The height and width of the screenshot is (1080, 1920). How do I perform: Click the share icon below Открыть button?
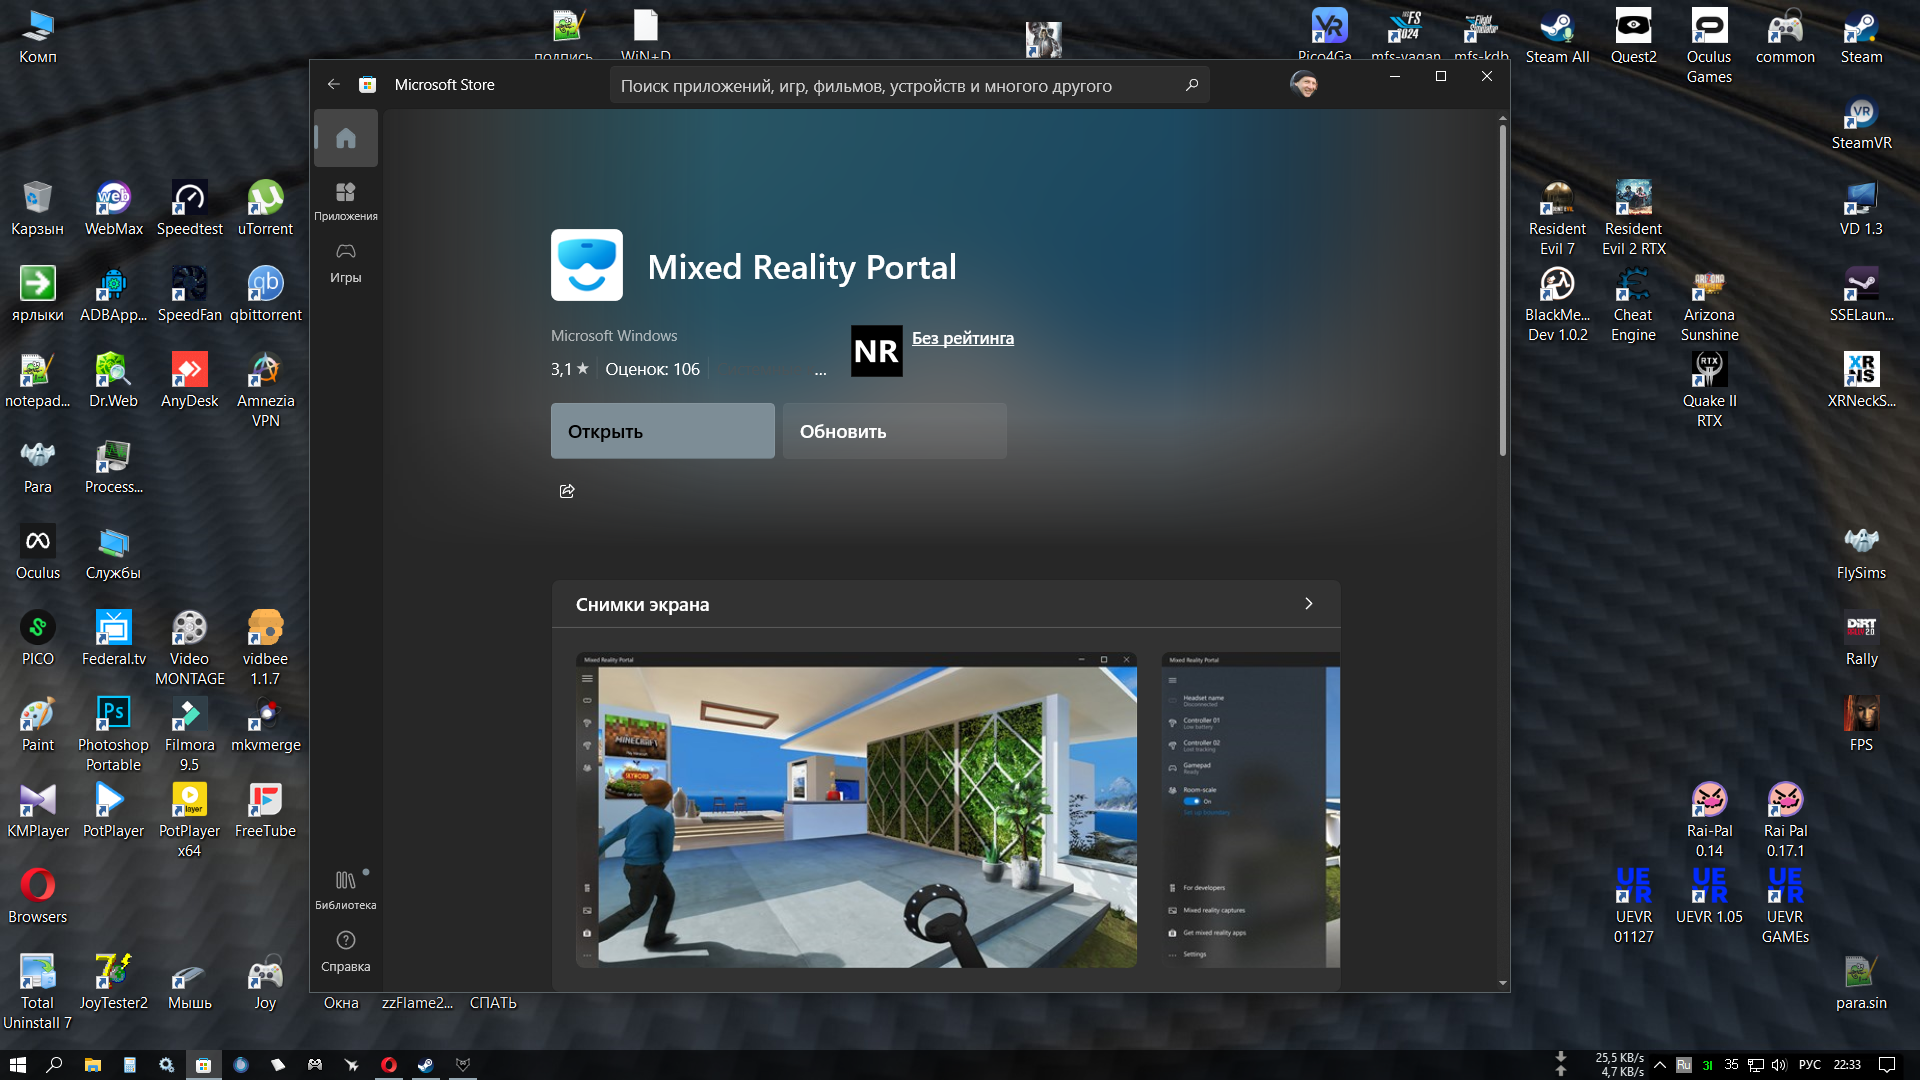[567, 491]
